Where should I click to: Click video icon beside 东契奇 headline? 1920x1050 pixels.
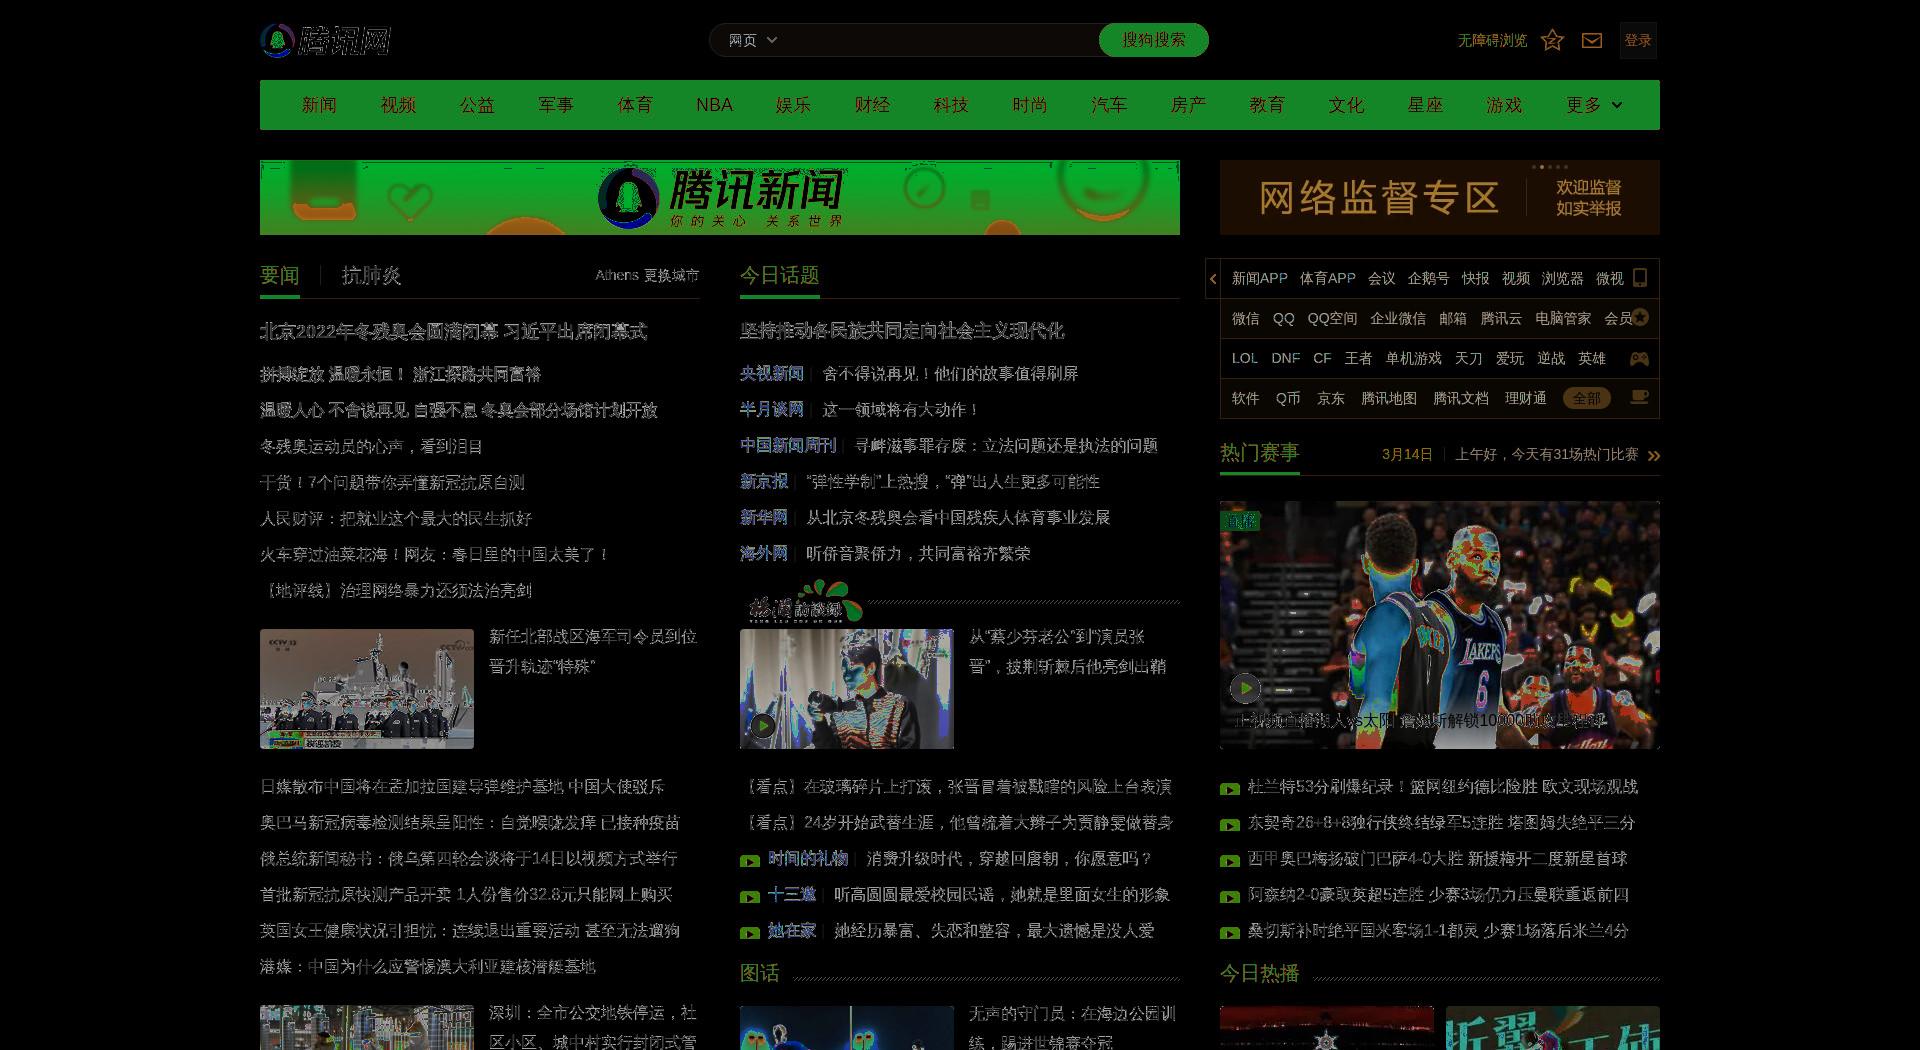pyautogui.click(x=1230, y=825)
